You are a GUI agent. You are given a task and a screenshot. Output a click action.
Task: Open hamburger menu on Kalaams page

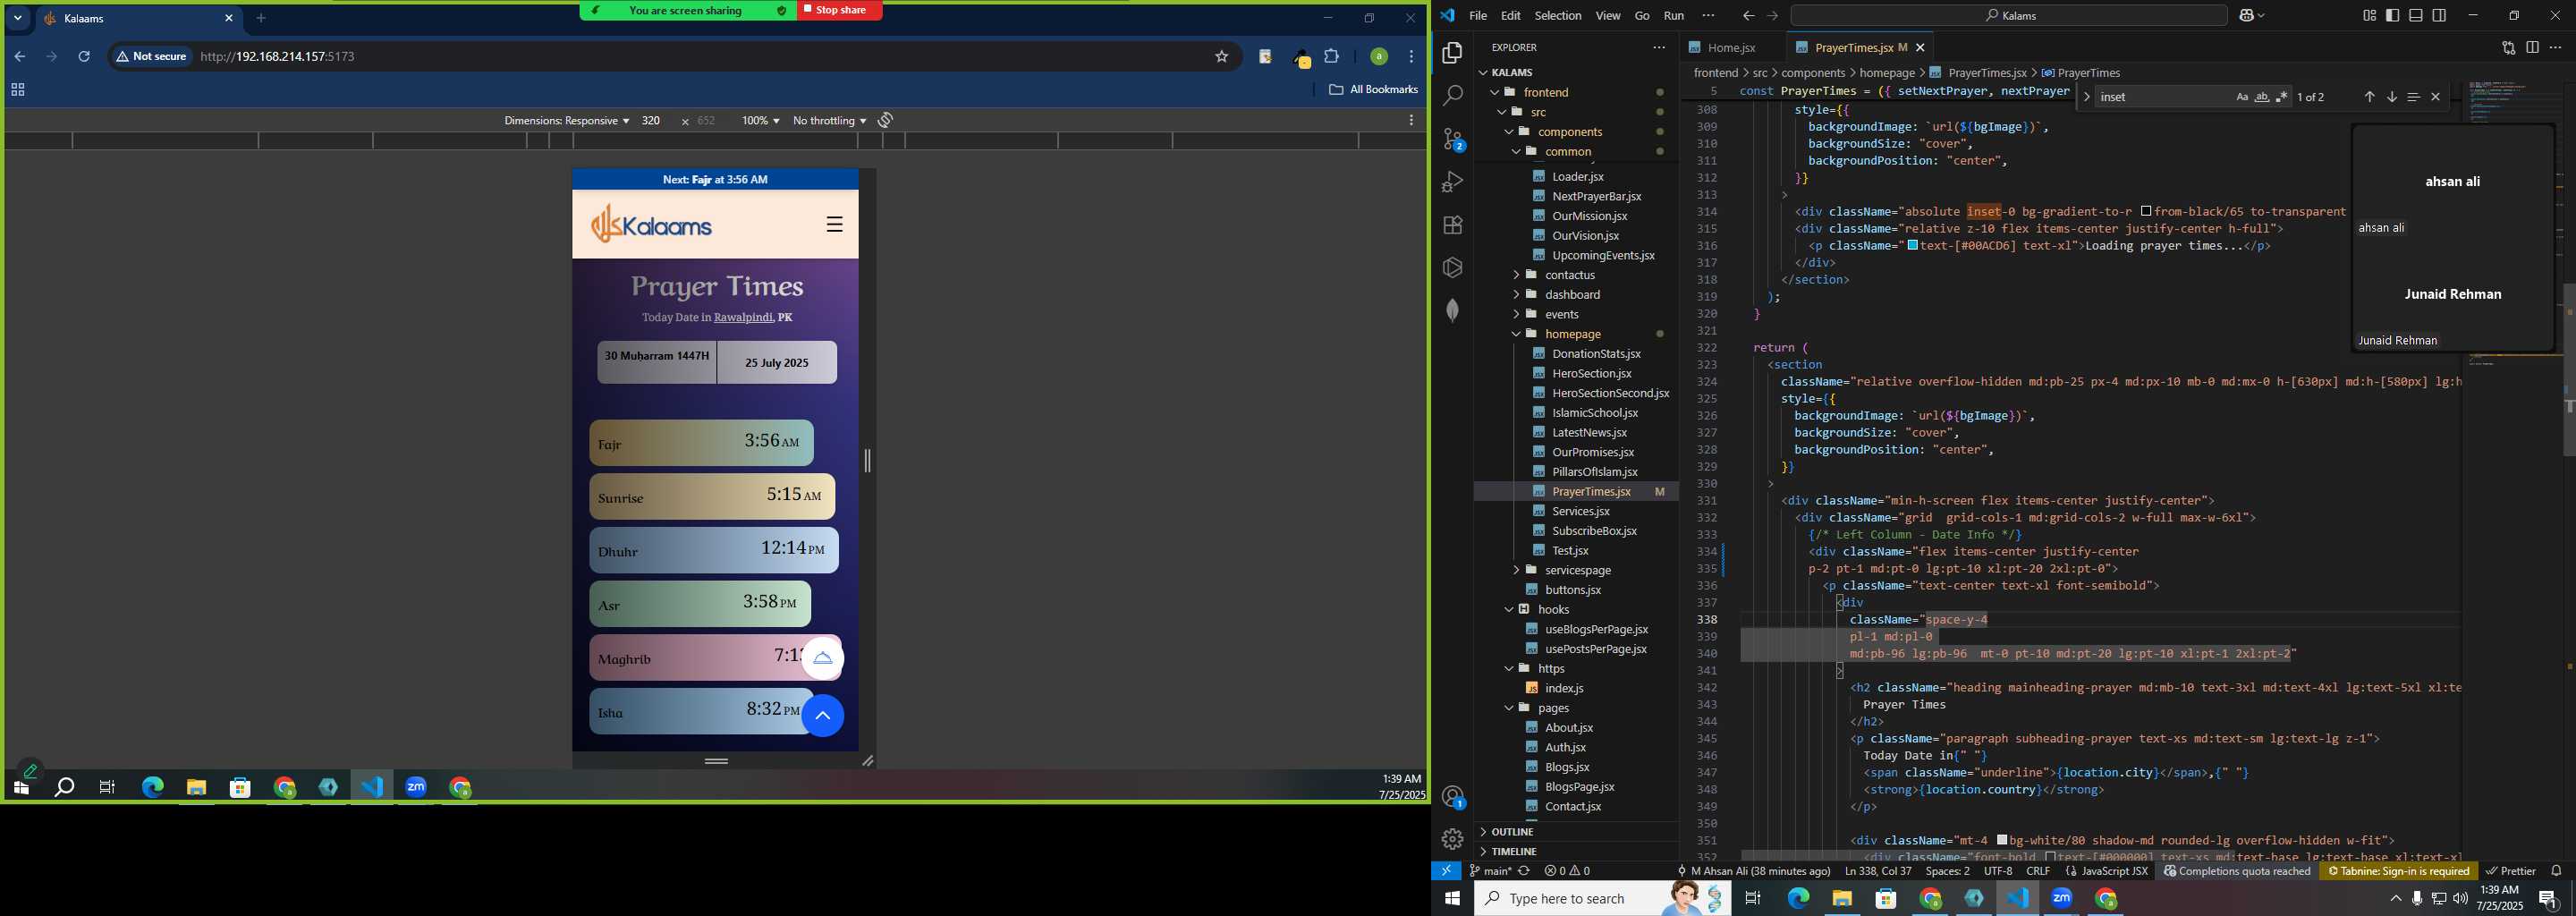(834, 225)
